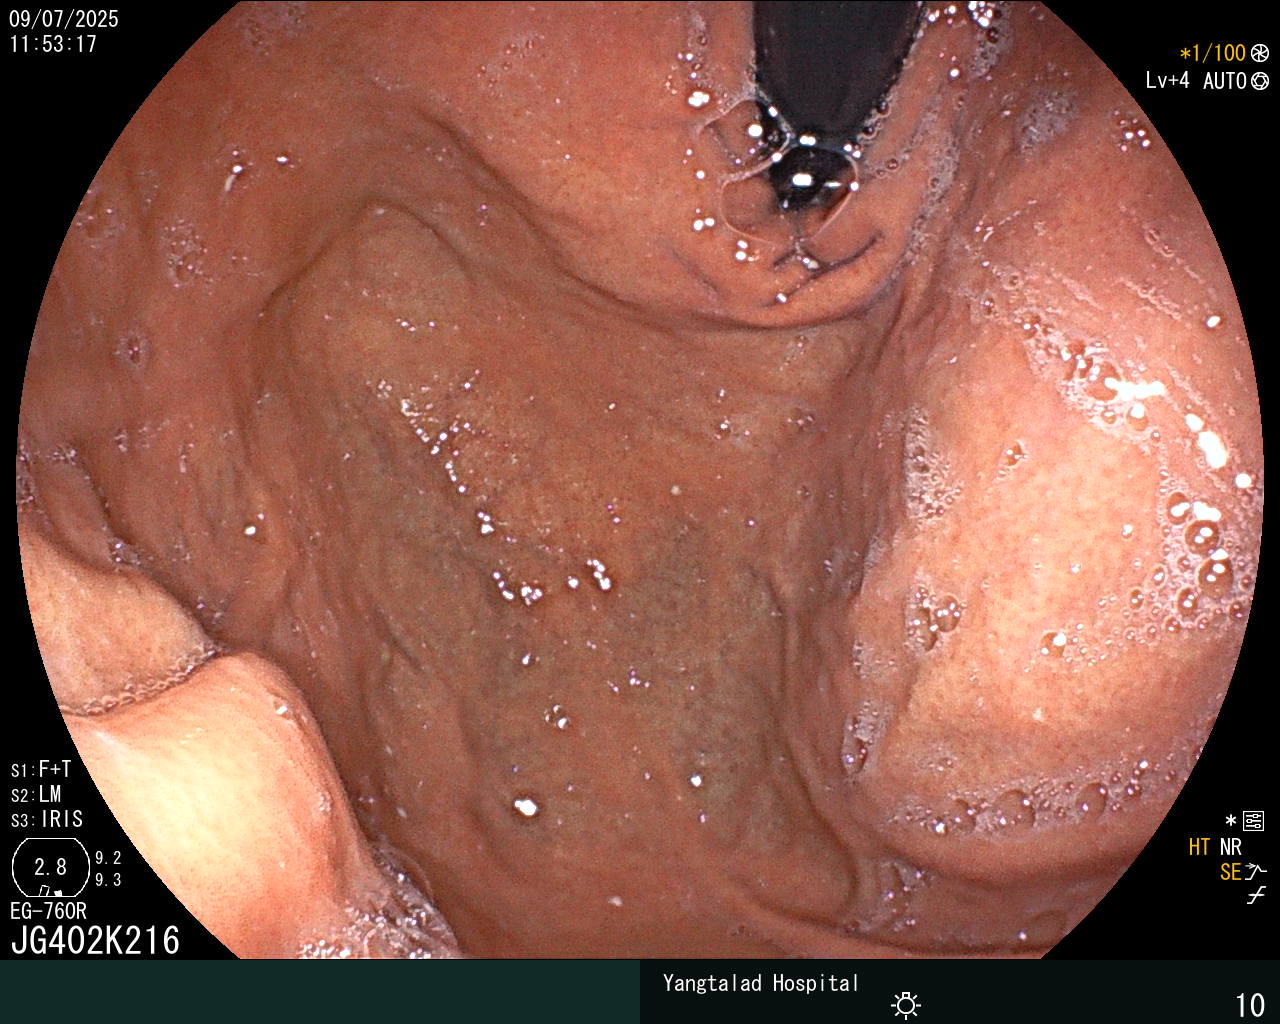1280x1024 pixels.
Task: Click the structure enhancement curve icon beside SE
Action: pos(1255,872)
